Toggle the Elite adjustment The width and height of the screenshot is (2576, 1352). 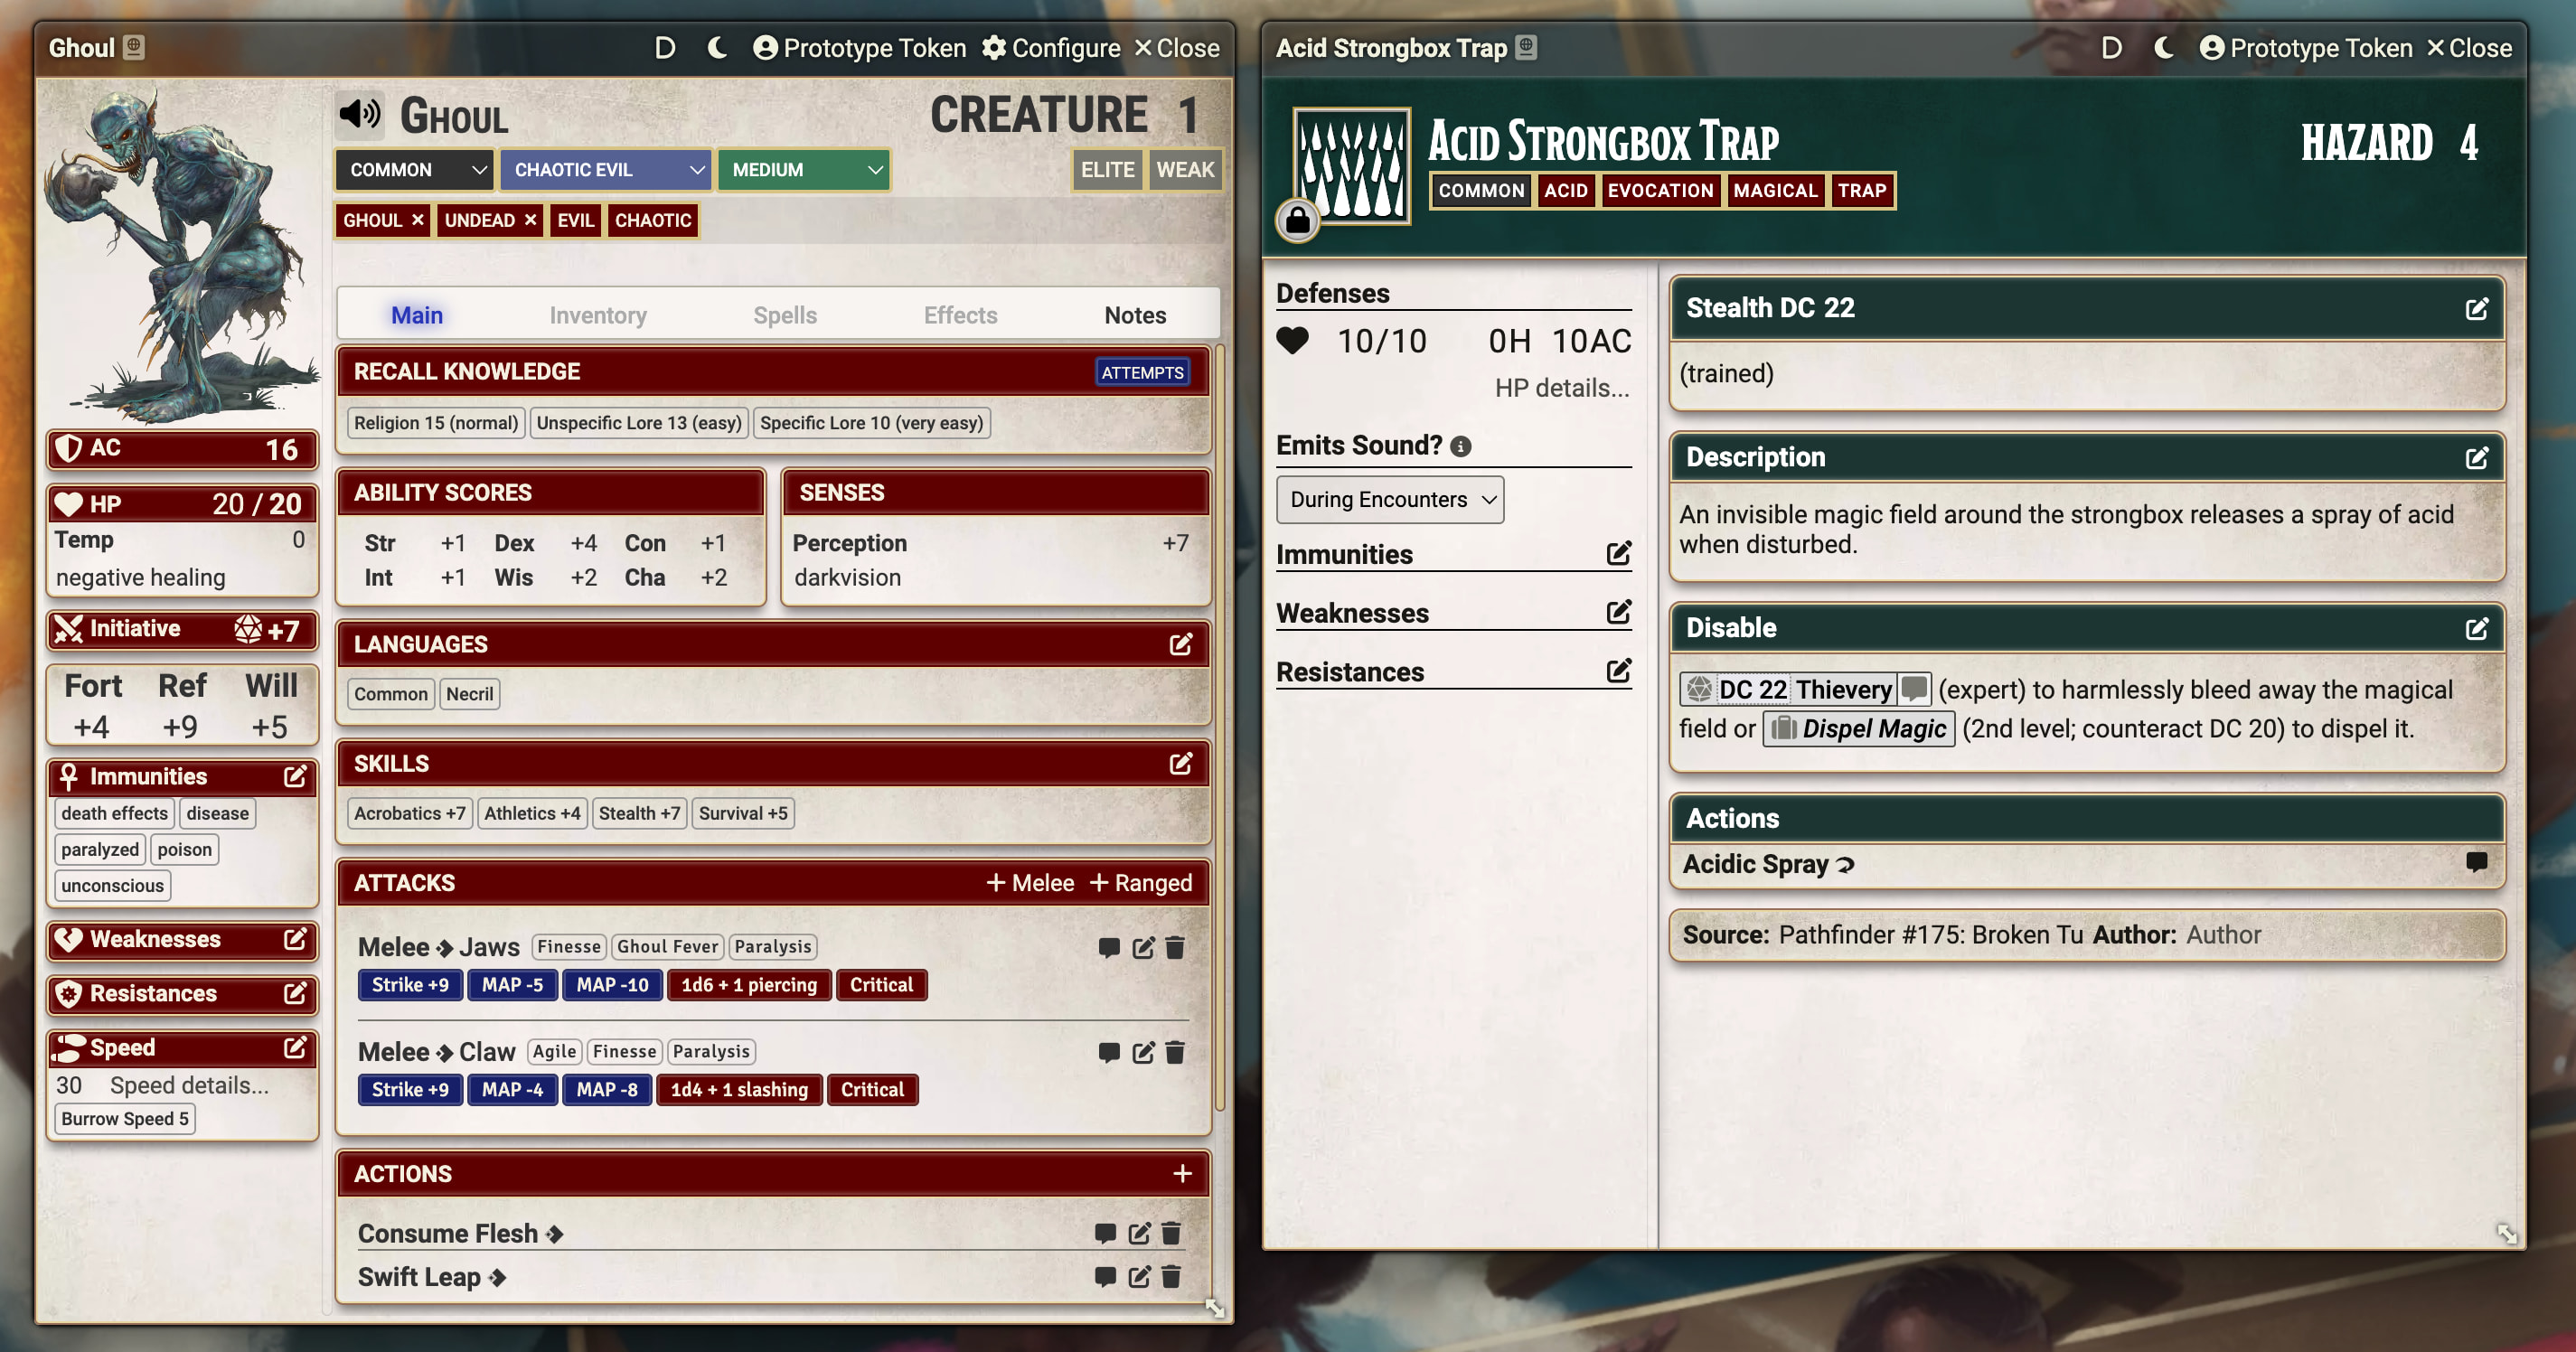[x=1106, y=170]
